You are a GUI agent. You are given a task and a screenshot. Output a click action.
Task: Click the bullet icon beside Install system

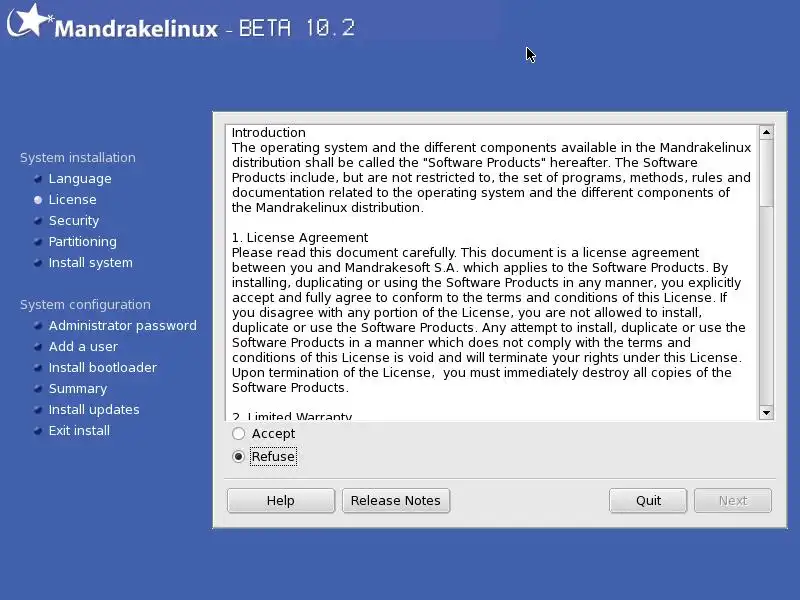(38, 263)
